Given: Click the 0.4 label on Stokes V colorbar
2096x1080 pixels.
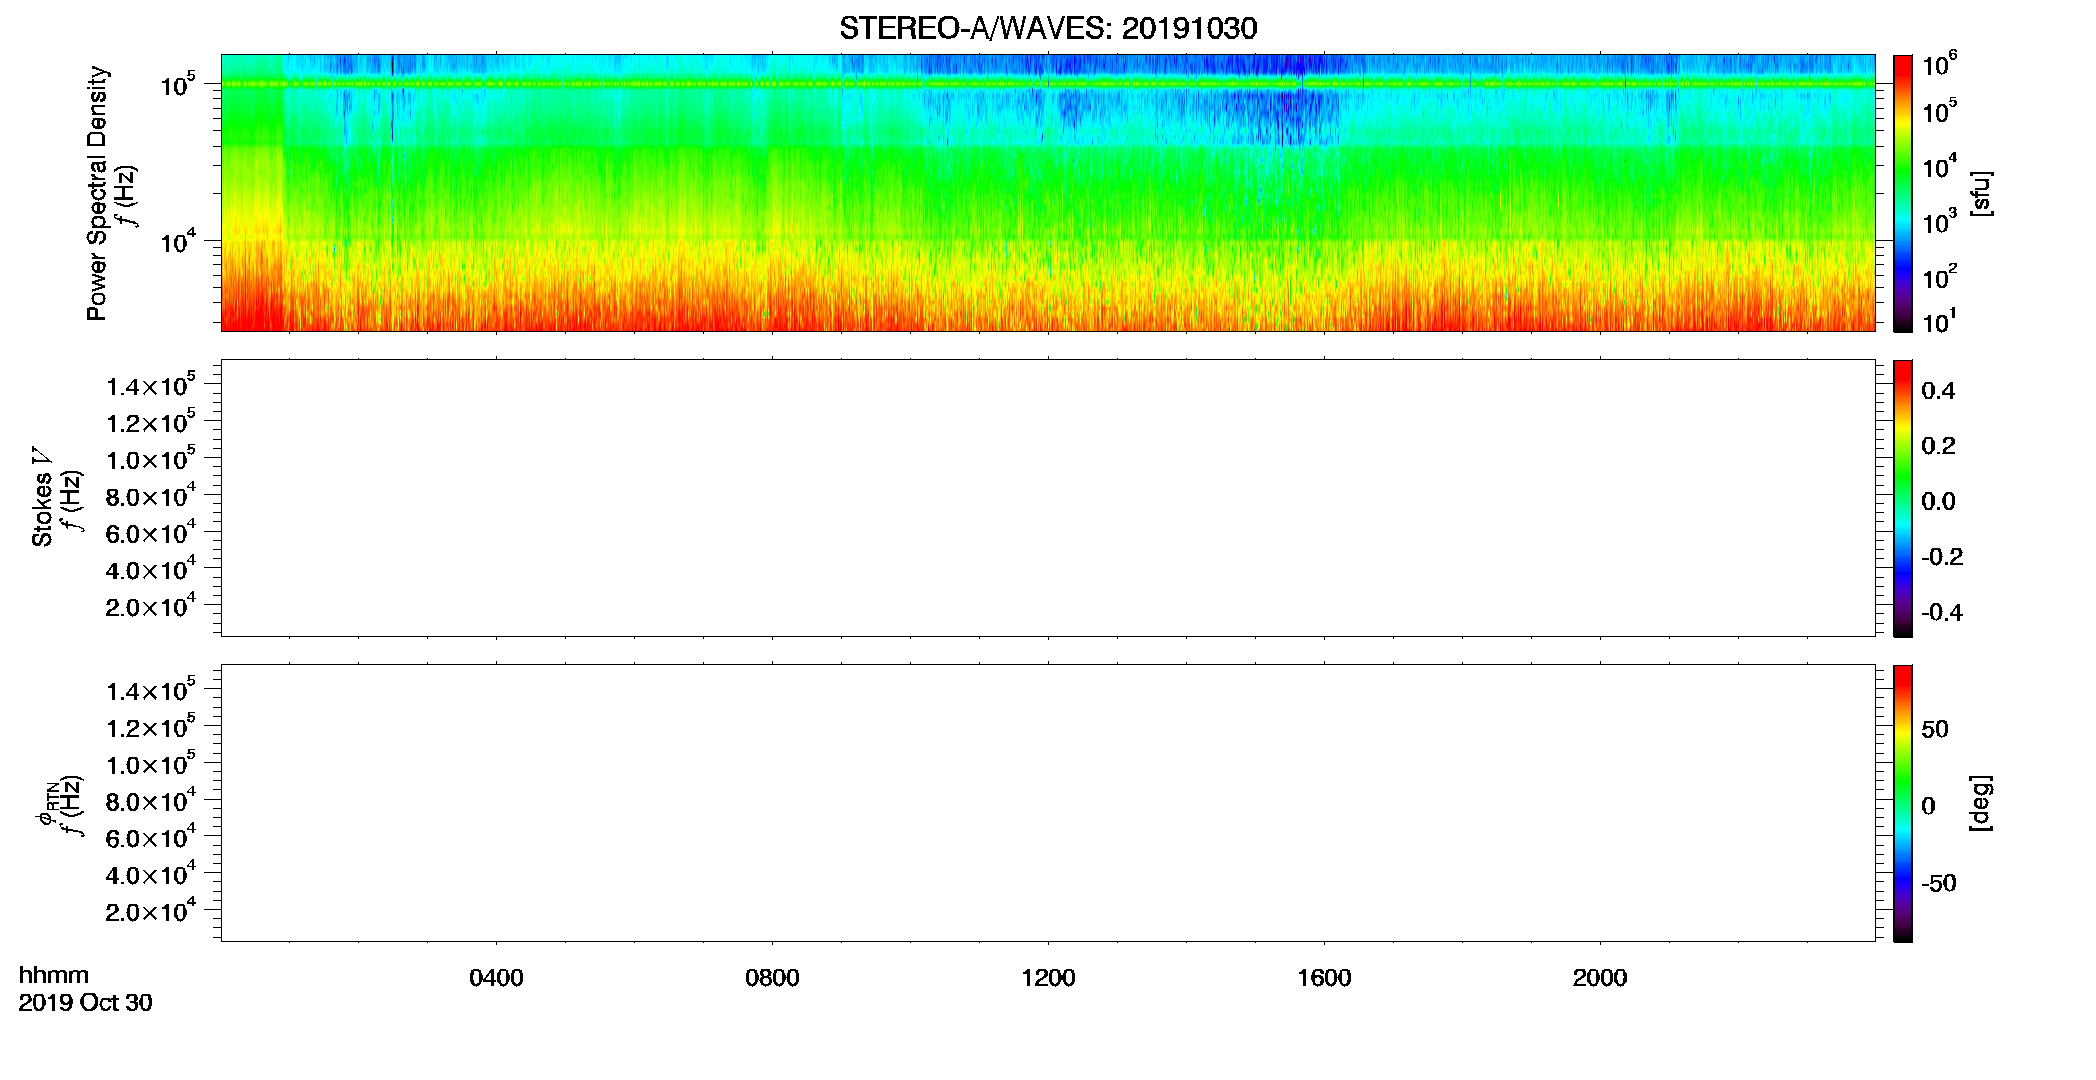Looking at the screenshot, I should 1938,391.
